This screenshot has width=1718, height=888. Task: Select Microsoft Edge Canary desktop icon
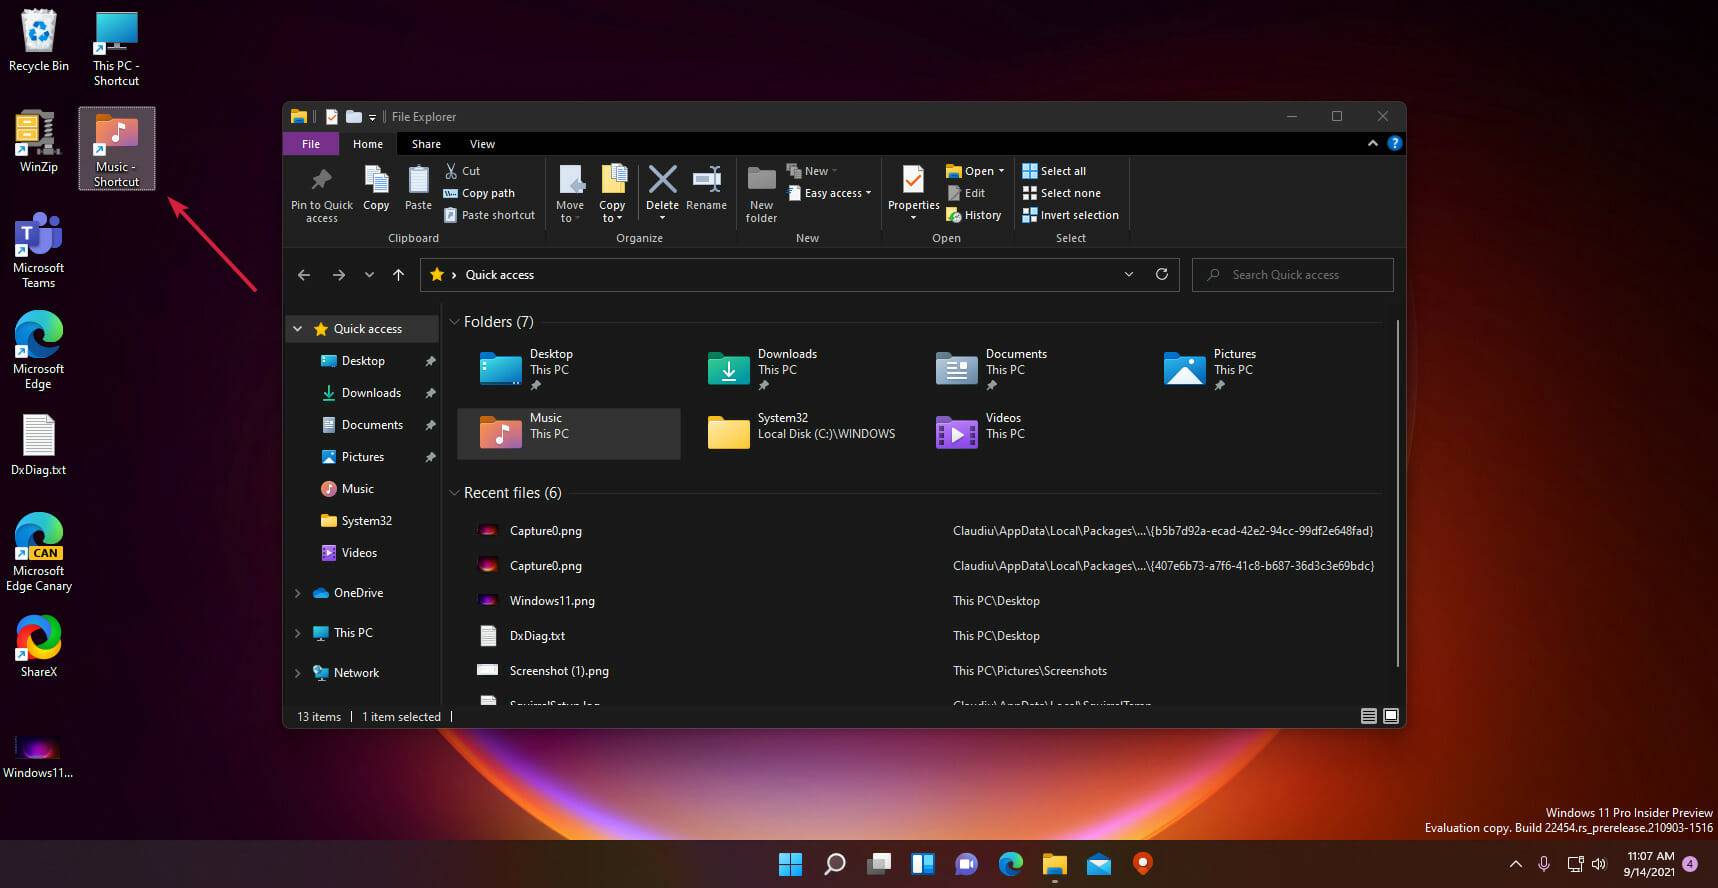pyautogui.click(x=38, y=552)
